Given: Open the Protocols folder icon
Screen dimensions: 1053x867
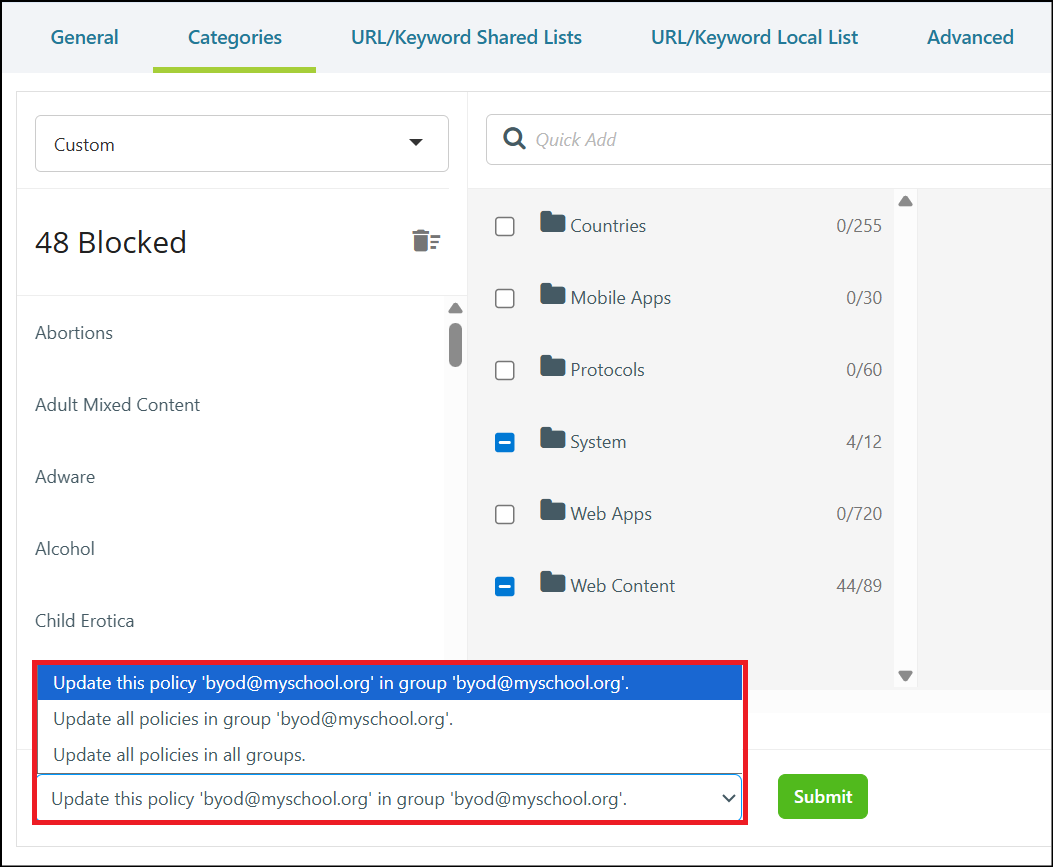Looking at the screenshot, I should [x=553, y=365].
